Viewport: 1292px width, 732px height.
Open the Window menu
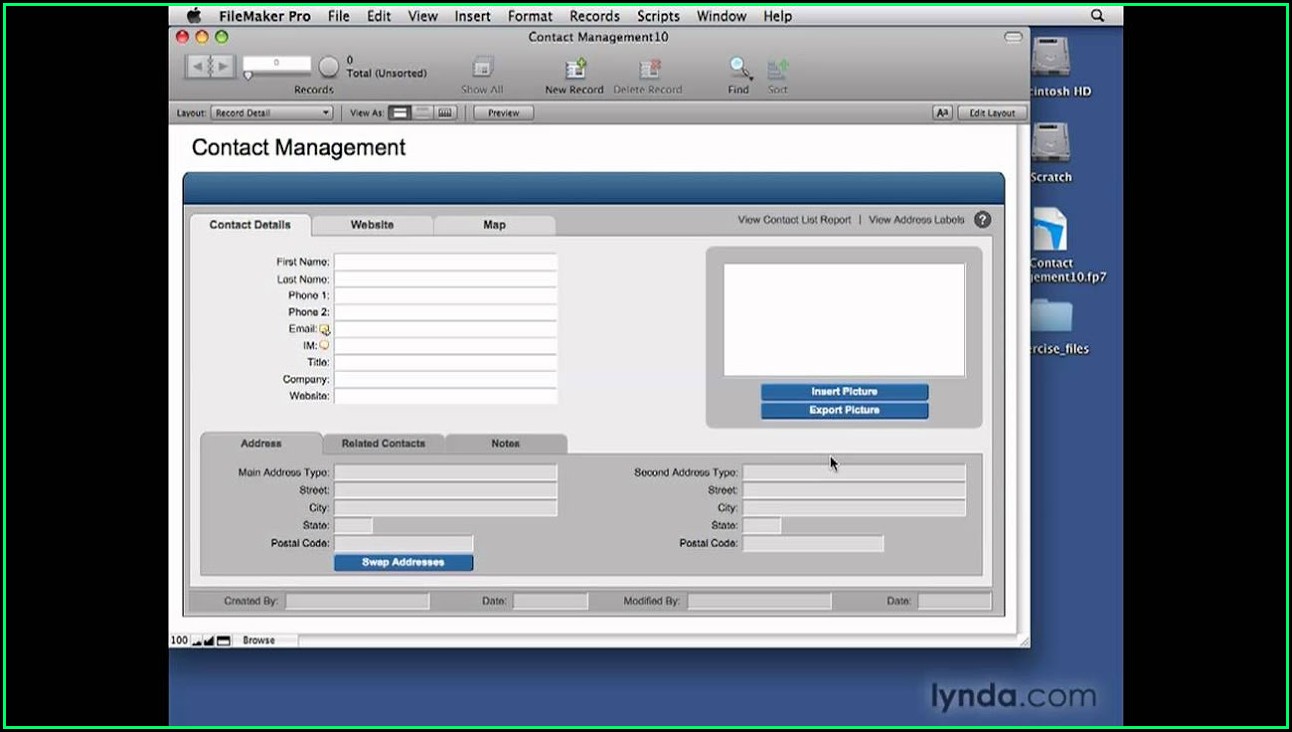(x=721, y=16)
